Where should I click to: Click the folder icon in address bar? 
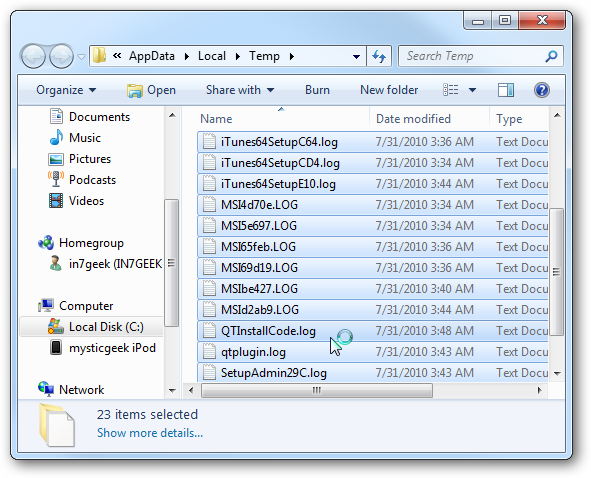click(x=100, y=56)
